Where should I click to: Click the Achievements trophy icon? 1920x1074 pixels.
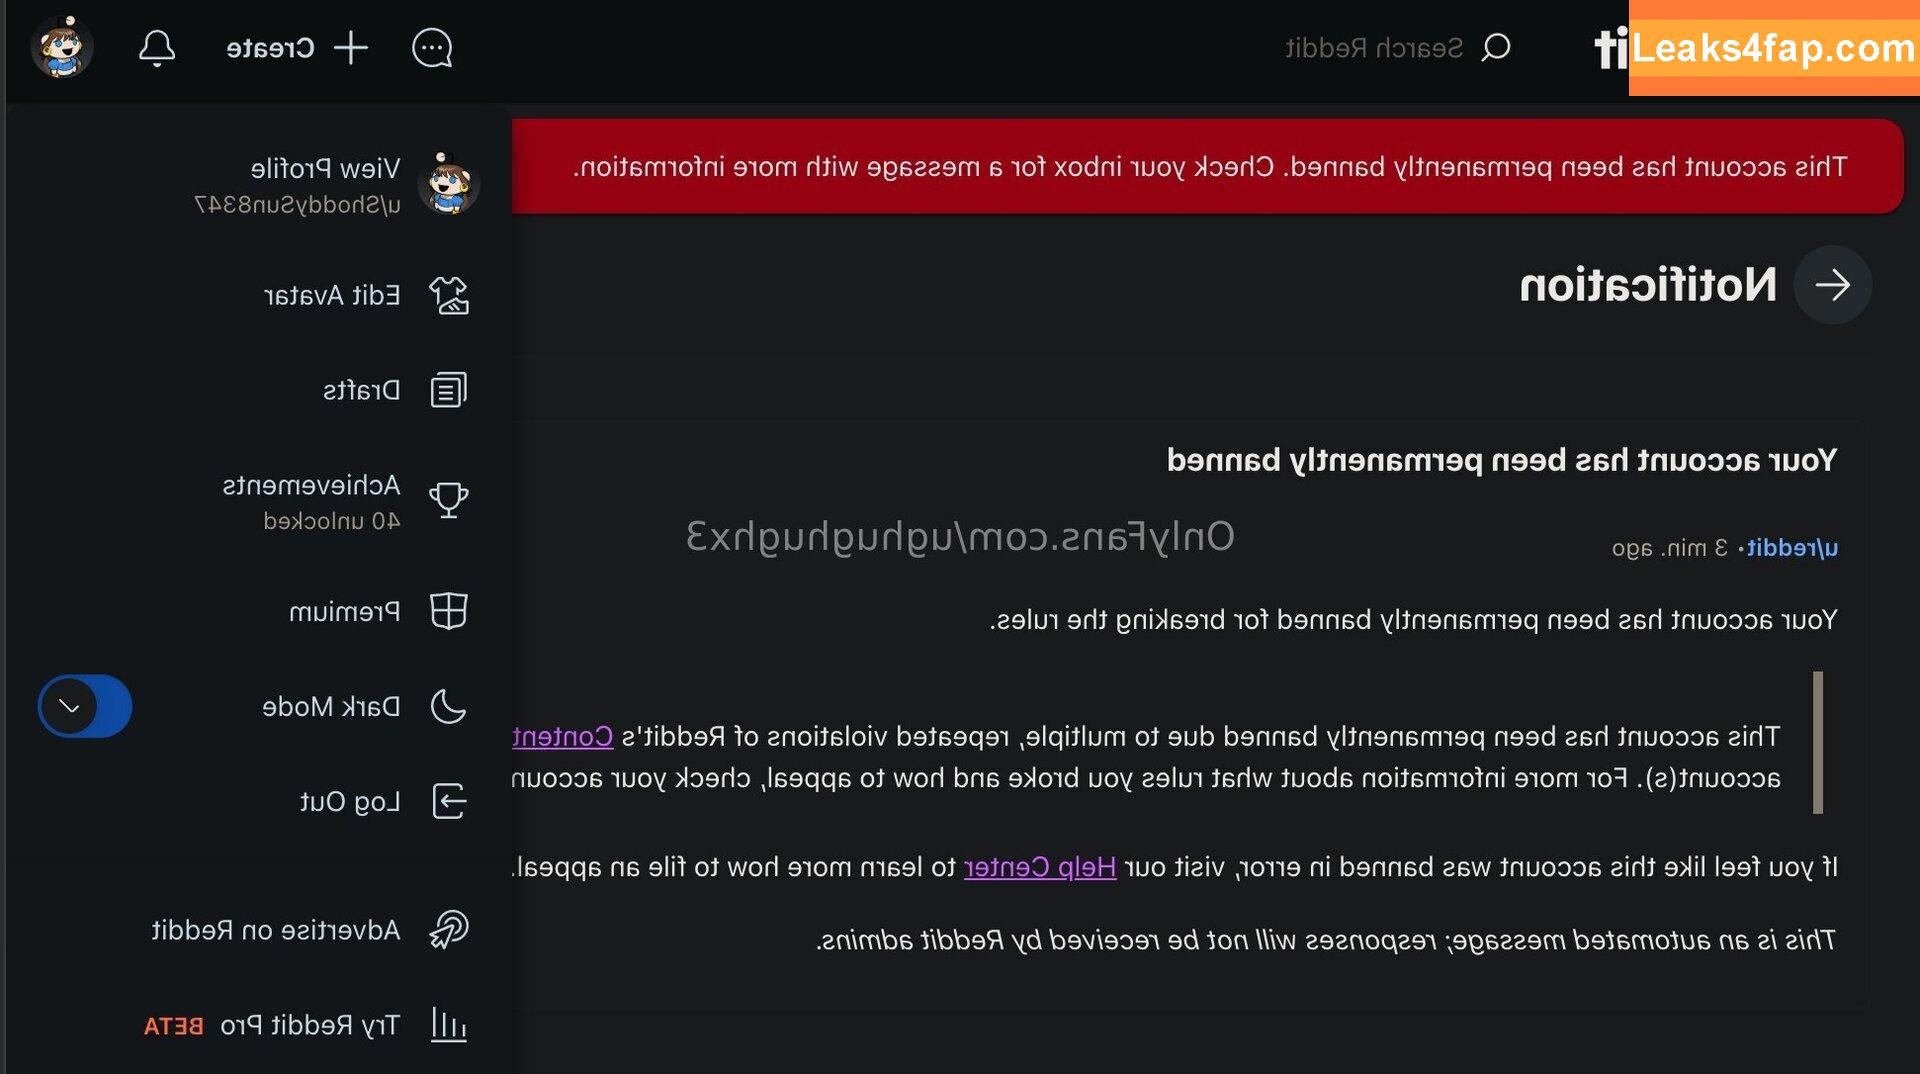pos(449,499)
